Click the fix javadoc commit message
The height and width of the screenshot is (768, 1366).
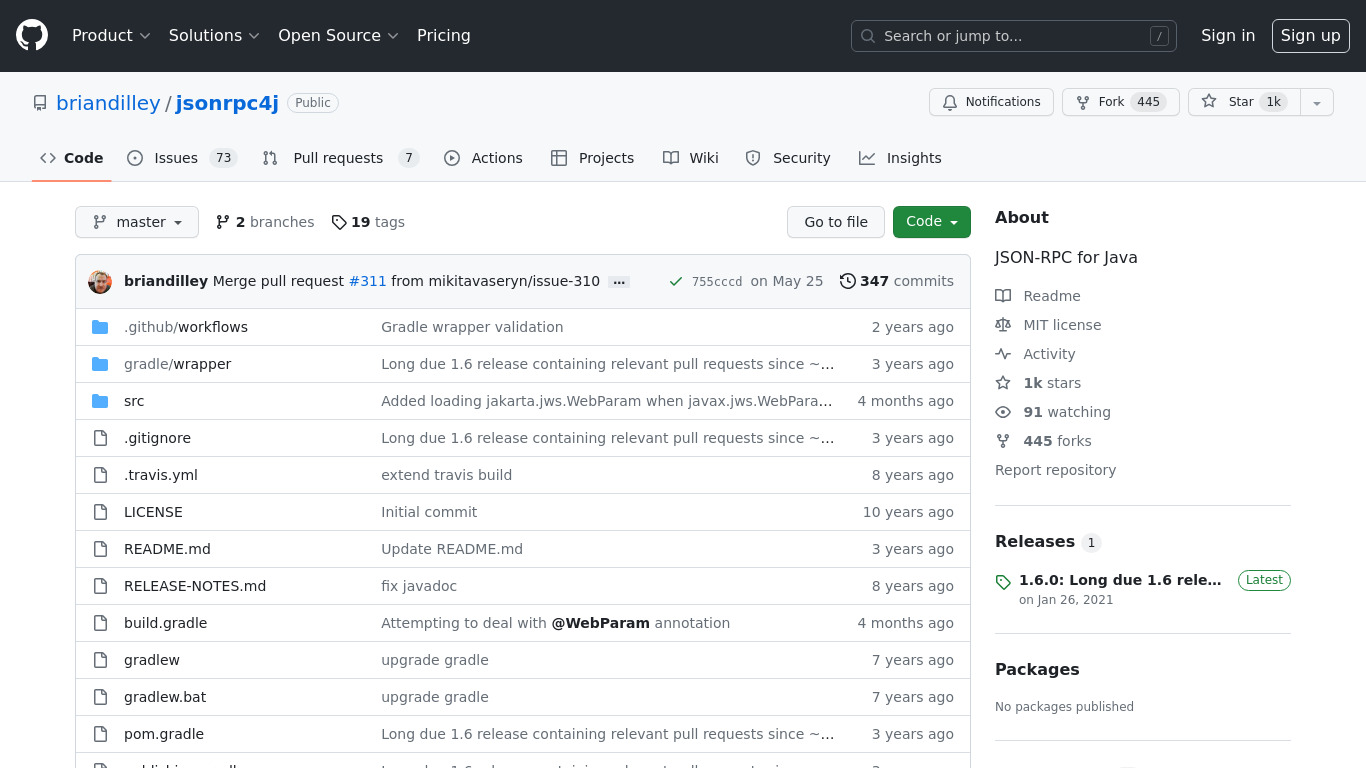[x=419, y=586]
